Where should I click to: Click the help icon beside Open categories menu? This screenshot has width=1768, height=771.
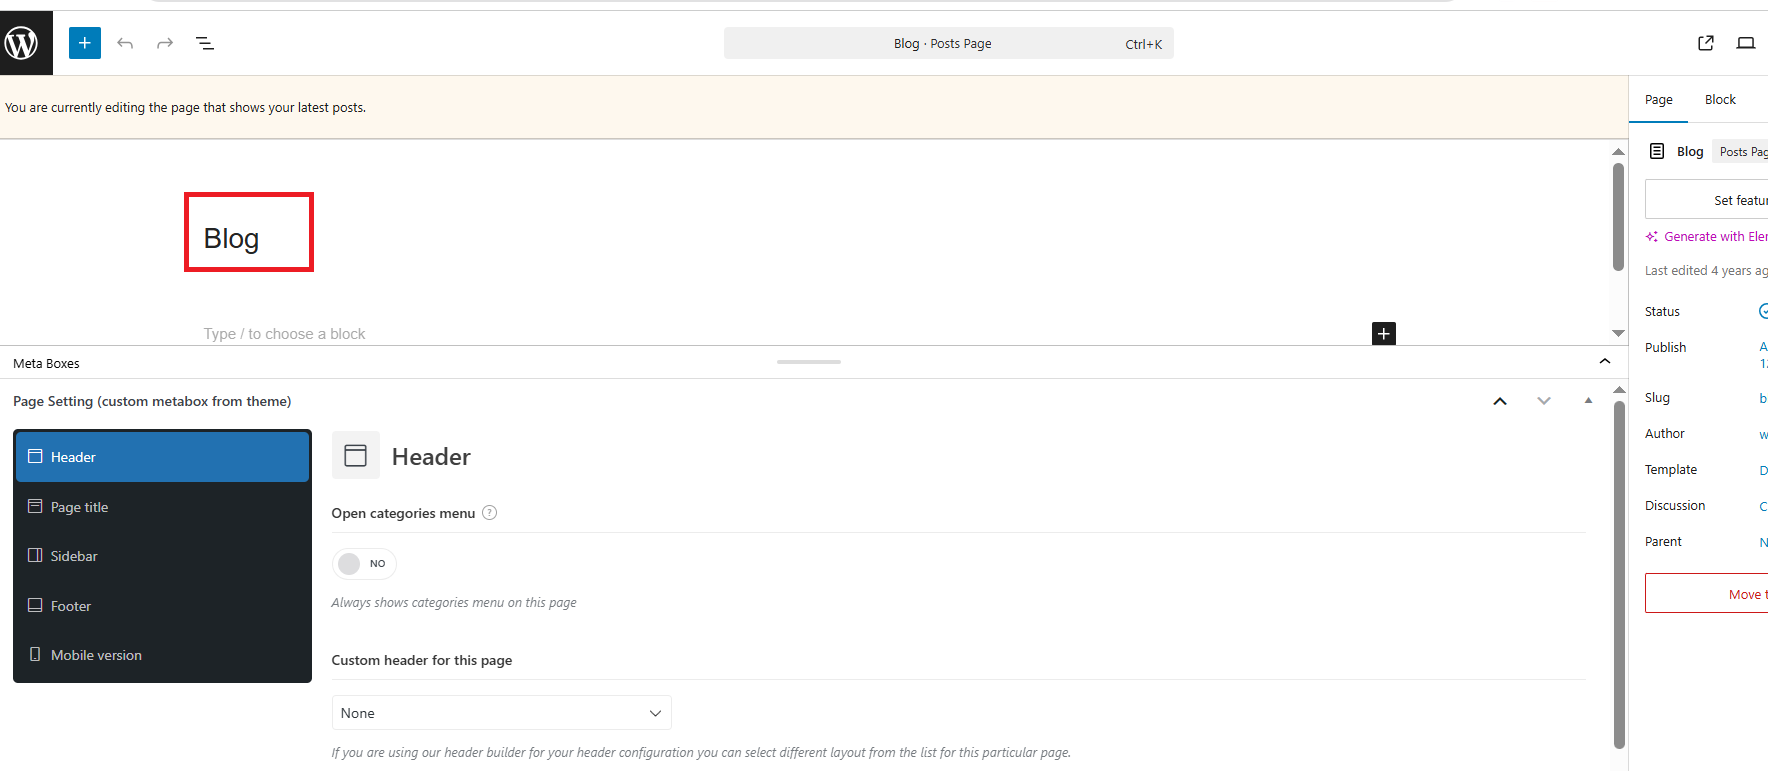click(x=489, y=513)
